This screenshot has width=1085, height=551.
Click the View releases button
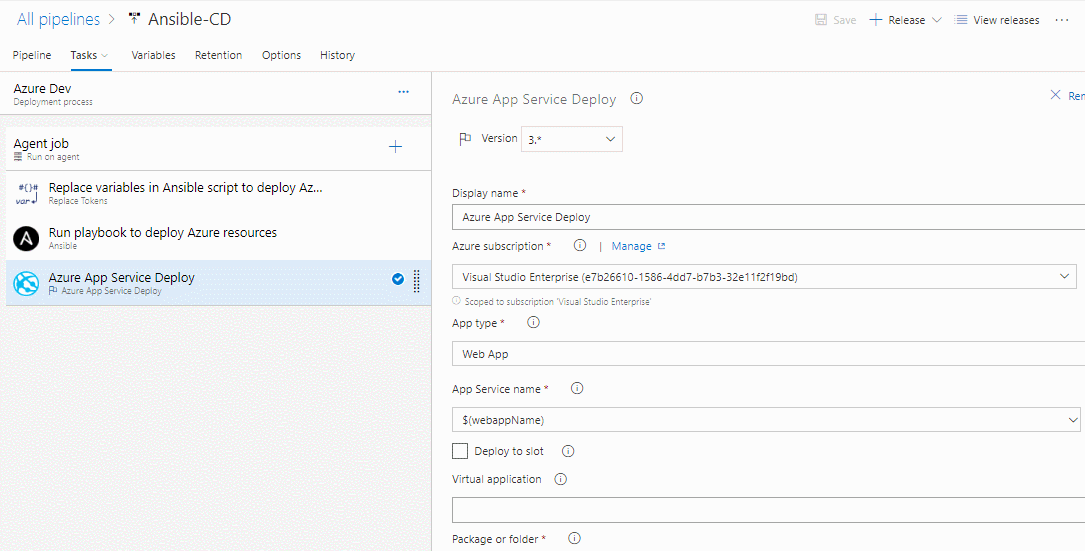tap(996, 20)
